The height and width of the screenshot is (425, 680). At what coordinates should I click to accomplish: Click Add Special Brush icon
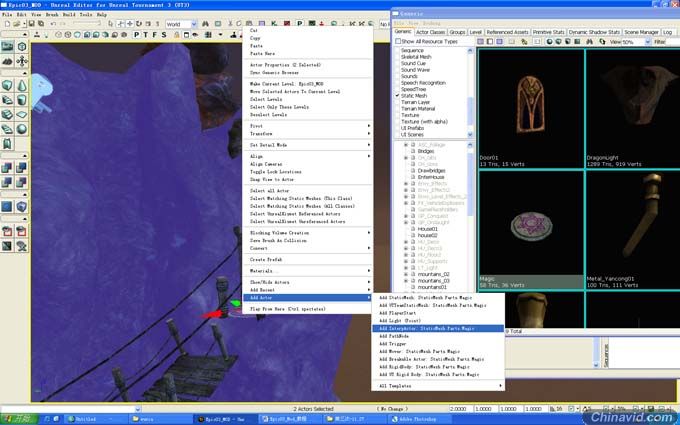[7, 206]
